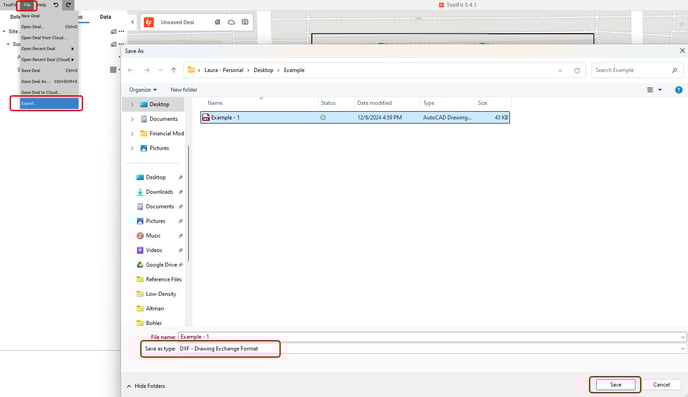Open recent locations dropdown arrow
The width and height of the screenshot is (688, 397).
[x=161, y=70]
